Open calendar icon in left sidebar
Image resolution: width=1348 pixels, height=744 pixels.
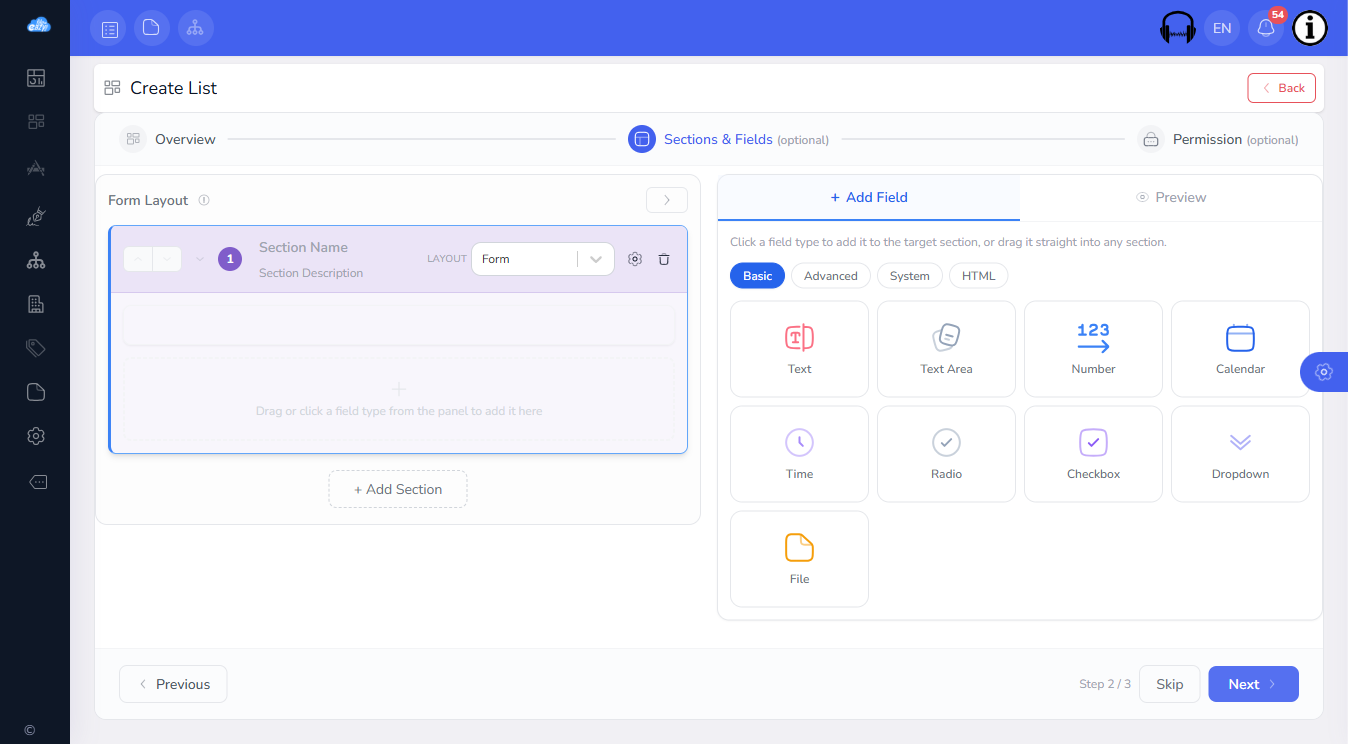coord(36,78)
